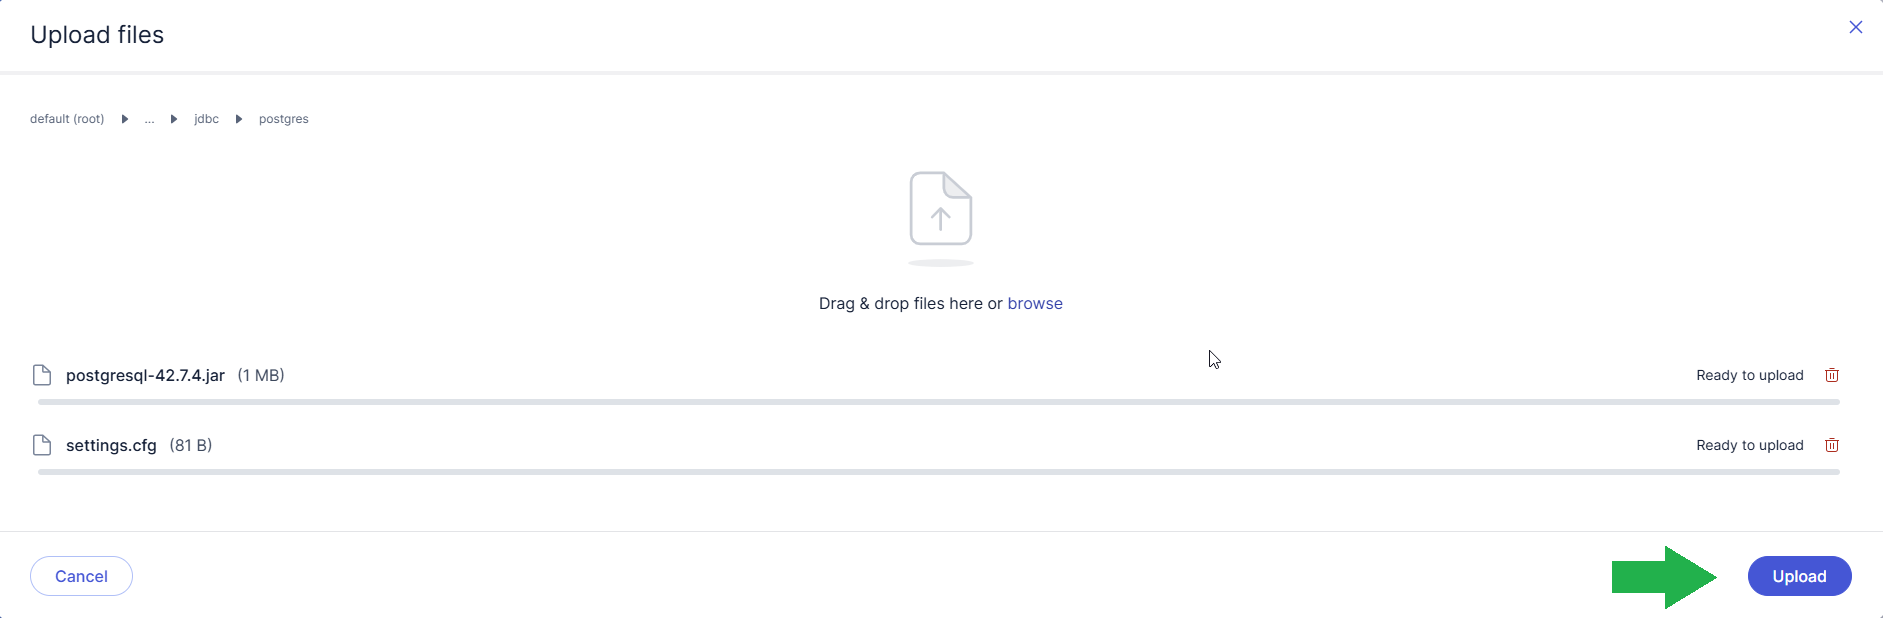
Task: Open file picker via browse link
Action: (x=1034, y=303)
